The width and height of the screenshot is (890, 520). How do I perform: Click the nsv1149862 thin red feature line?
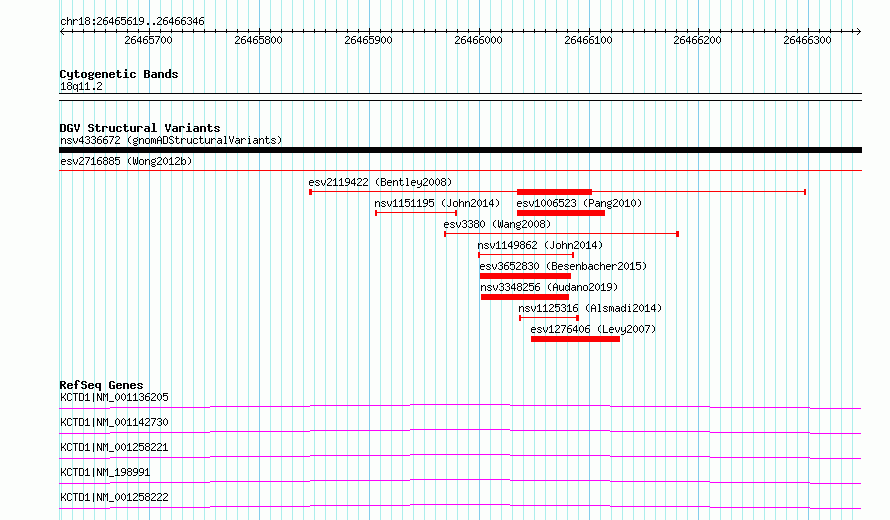pyautogui.click(x=526, y=255)
